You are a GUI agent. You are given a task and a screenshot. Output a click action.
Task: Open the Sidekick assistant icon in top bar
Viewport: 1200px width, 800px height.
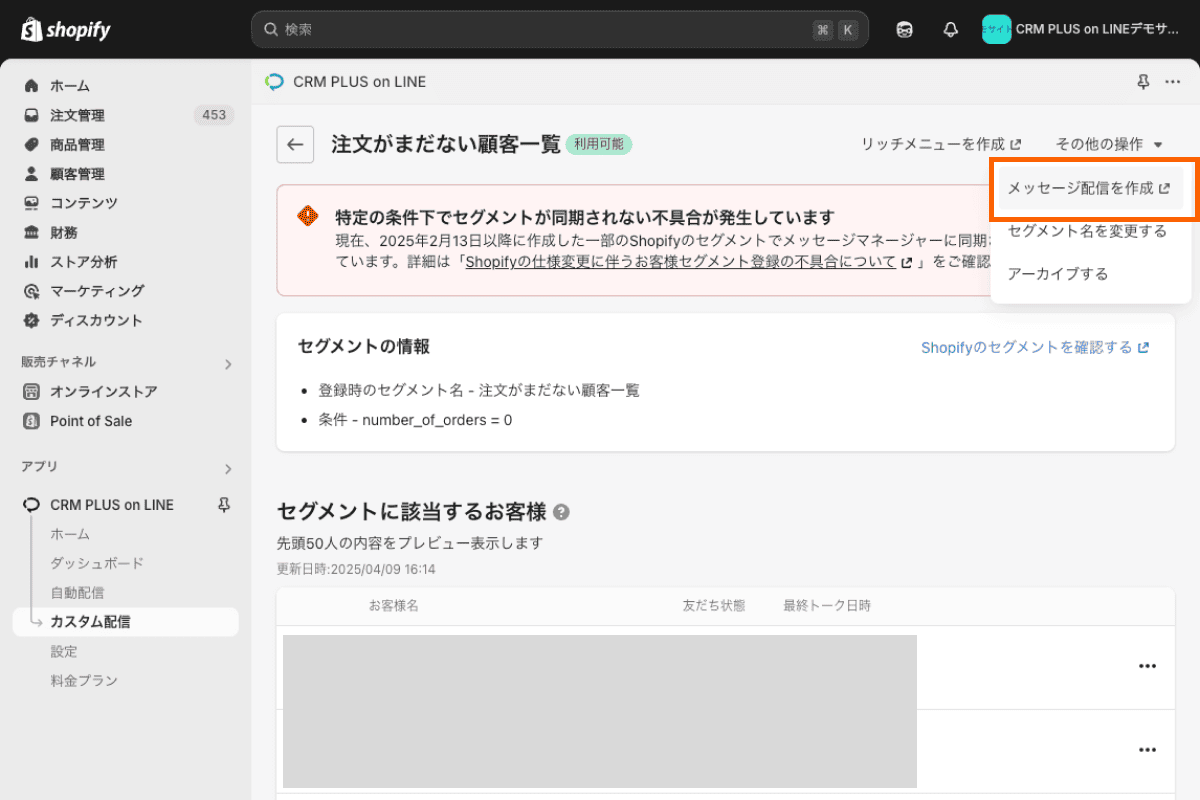905,30
